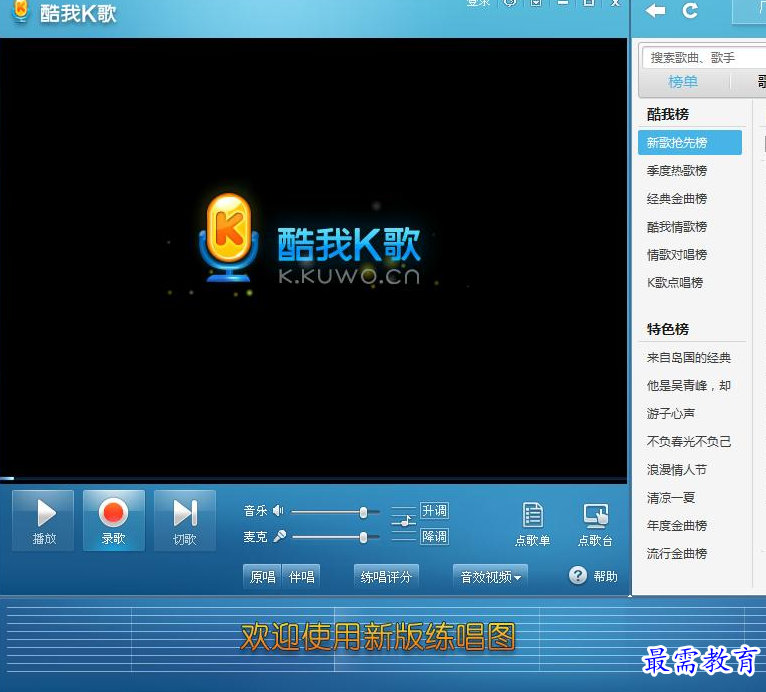Open 练唱评分 practice scoring
The image size is (766, 692).
pos(386,577)
